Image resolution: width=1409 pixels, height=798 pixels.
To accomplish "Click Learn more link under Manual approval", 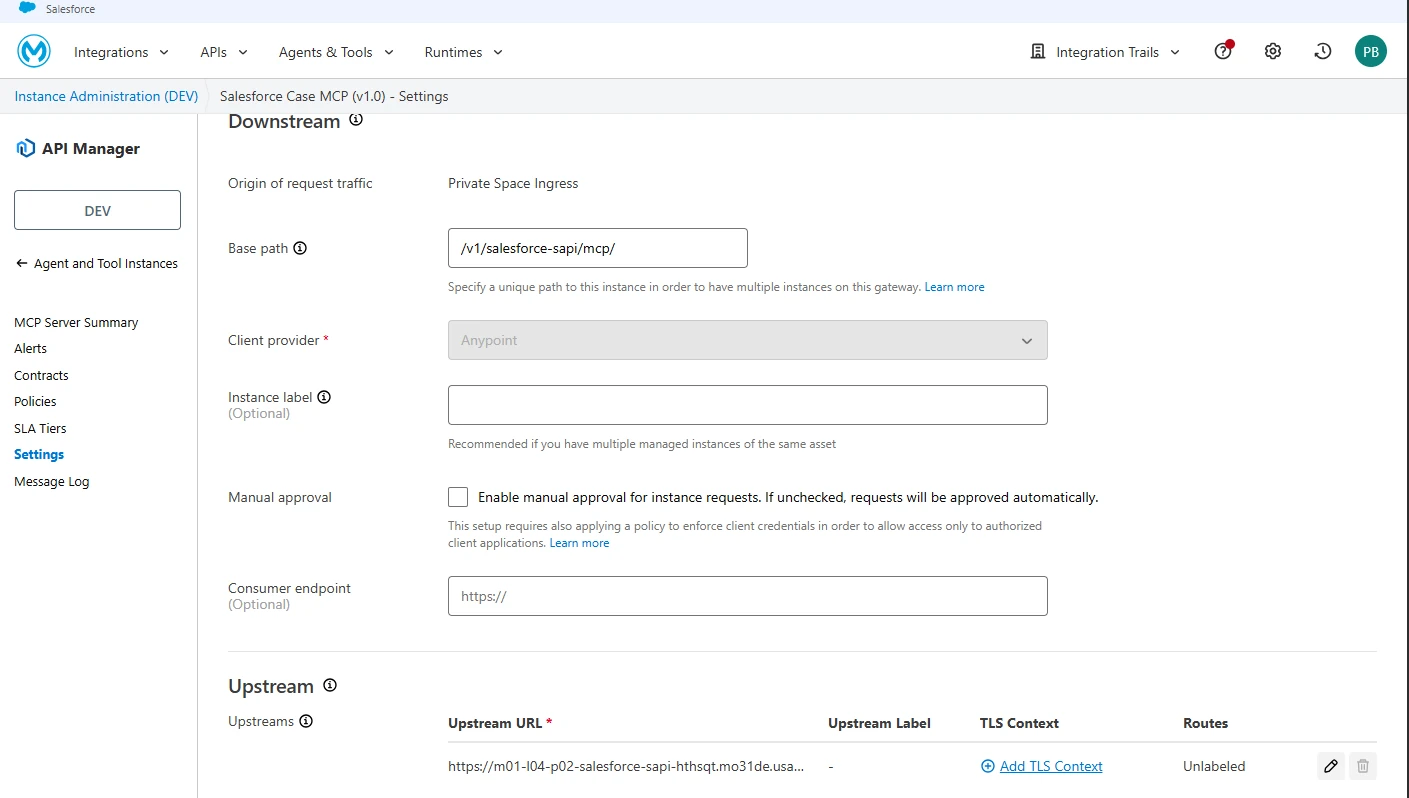I will click(579, 543).
